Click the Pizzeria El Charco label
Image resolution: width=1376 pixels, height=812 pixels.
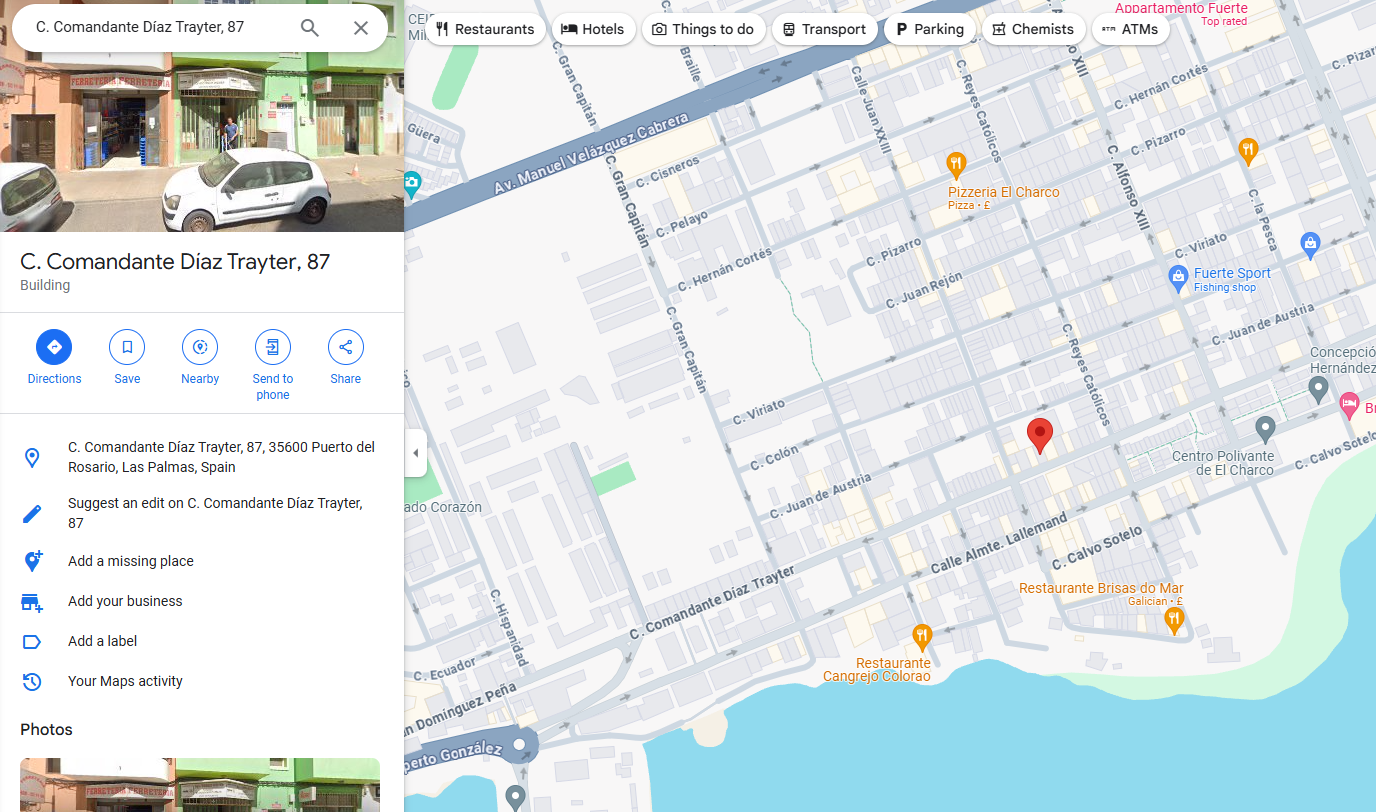click(x=1004, y=192)
